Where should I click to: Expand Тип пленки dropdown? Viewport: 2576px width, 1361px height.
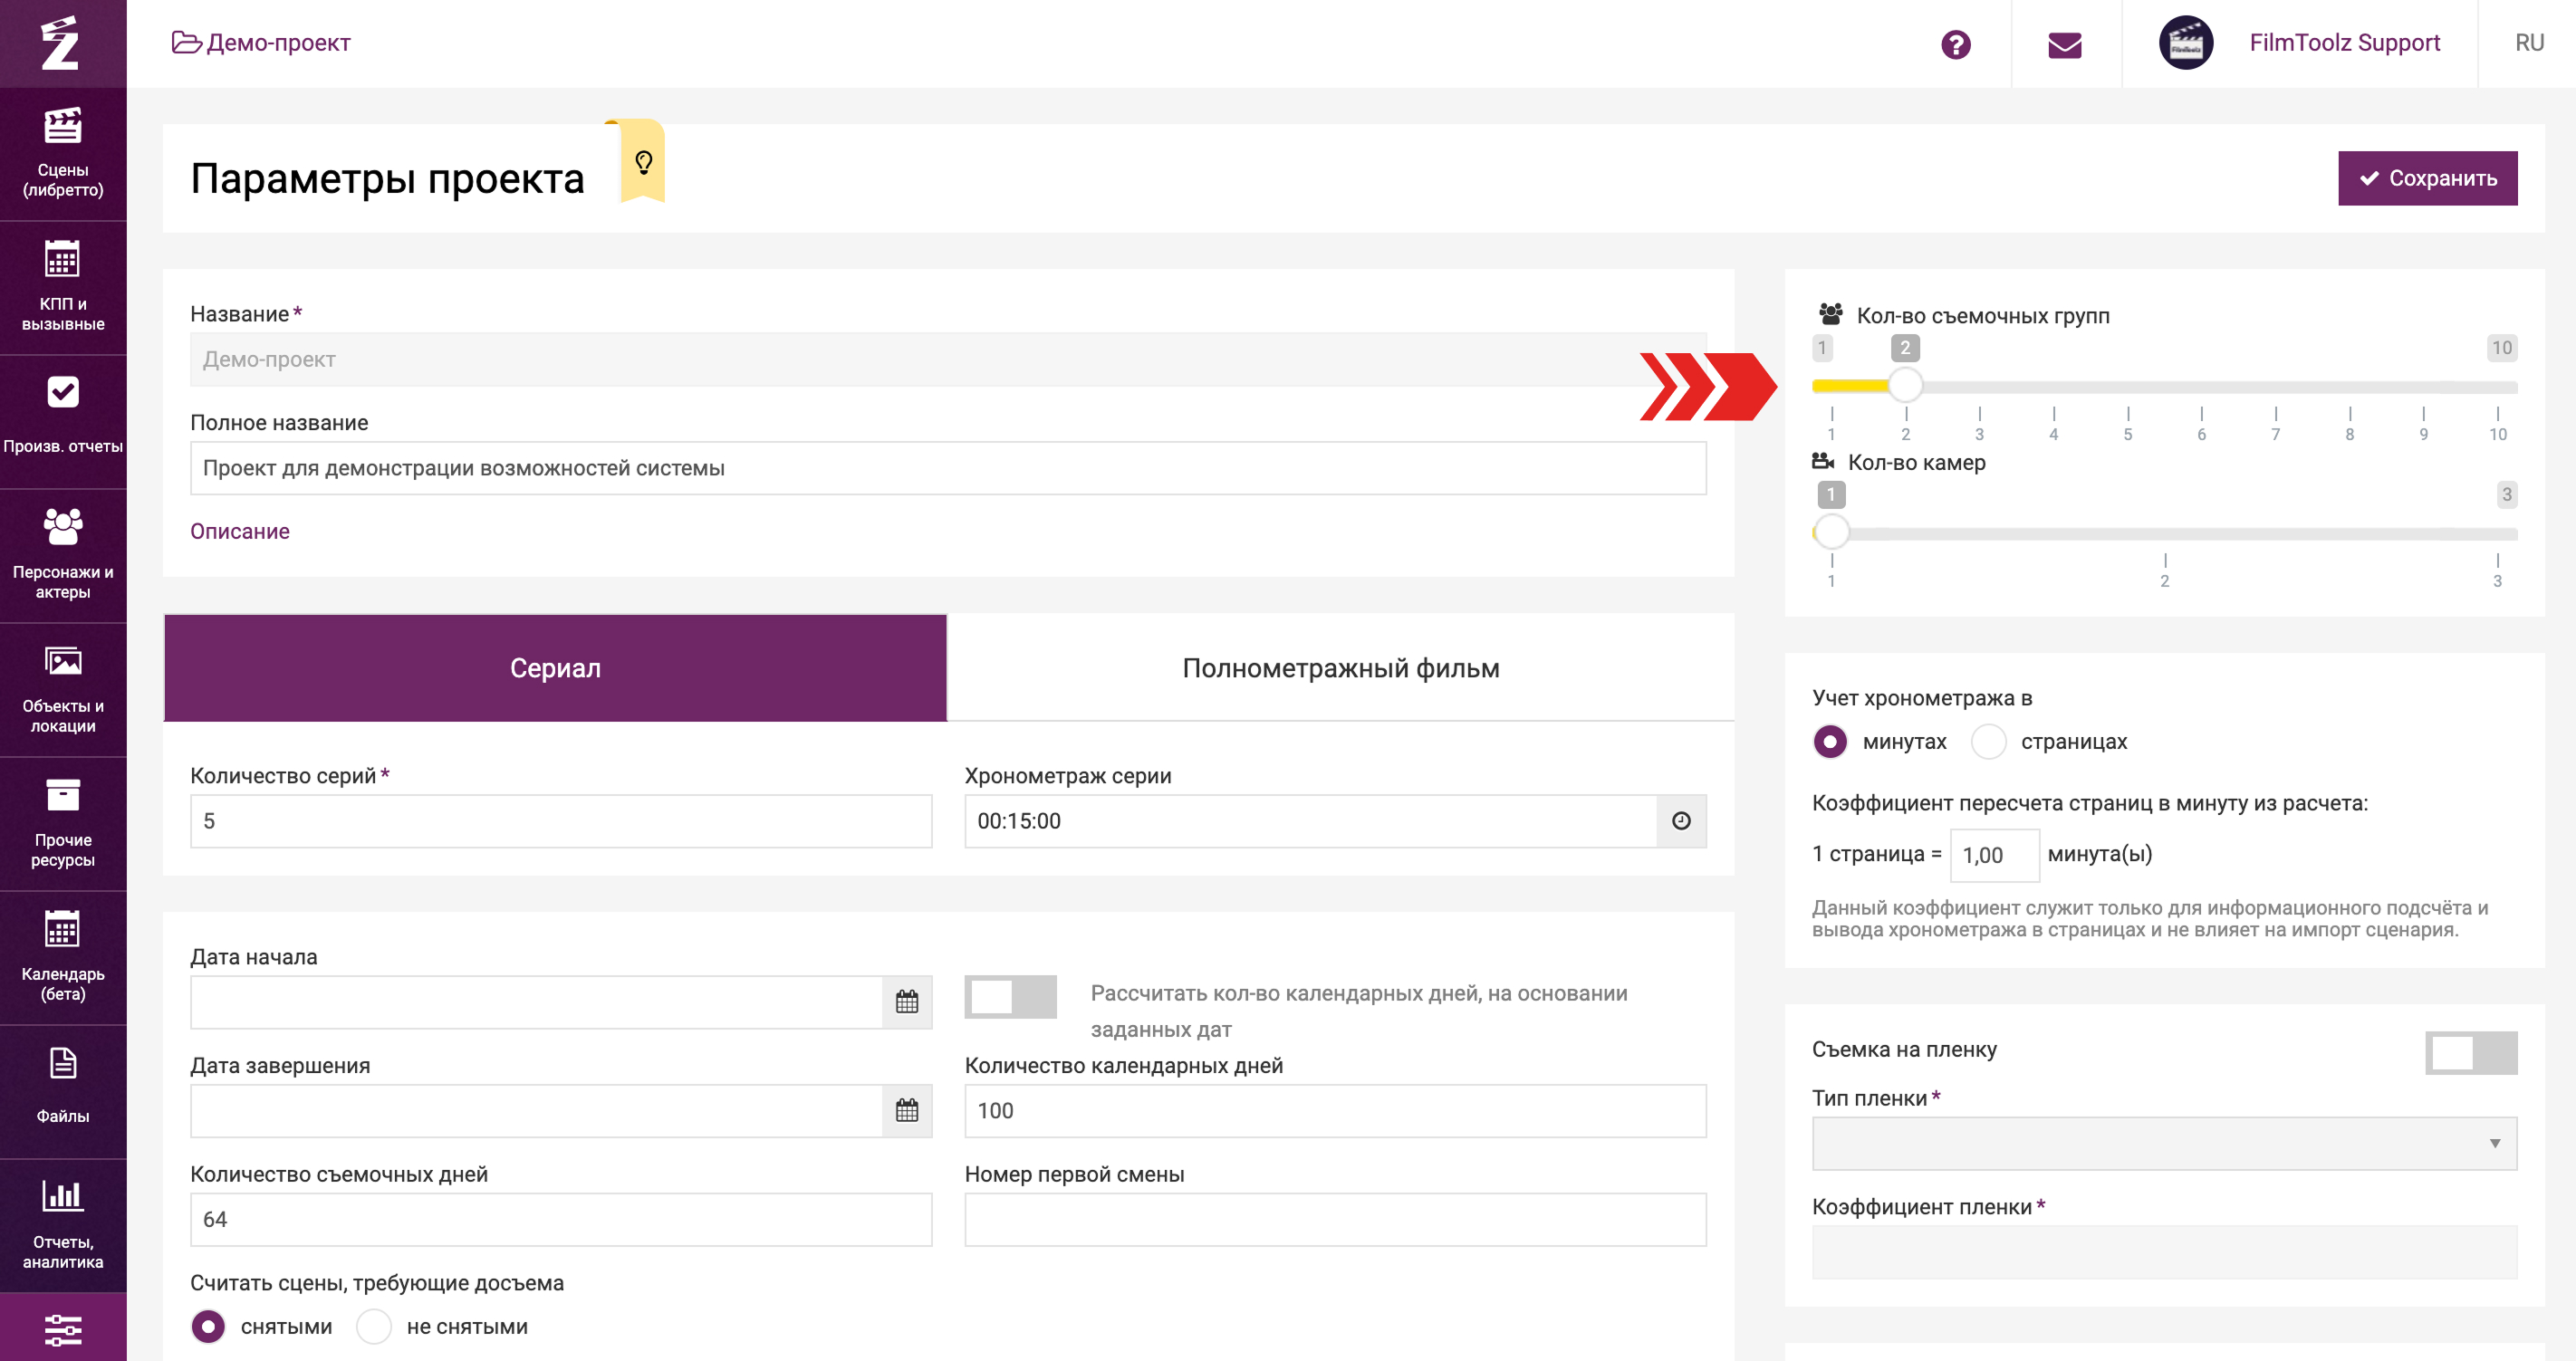click(x=2163, y=1143)
